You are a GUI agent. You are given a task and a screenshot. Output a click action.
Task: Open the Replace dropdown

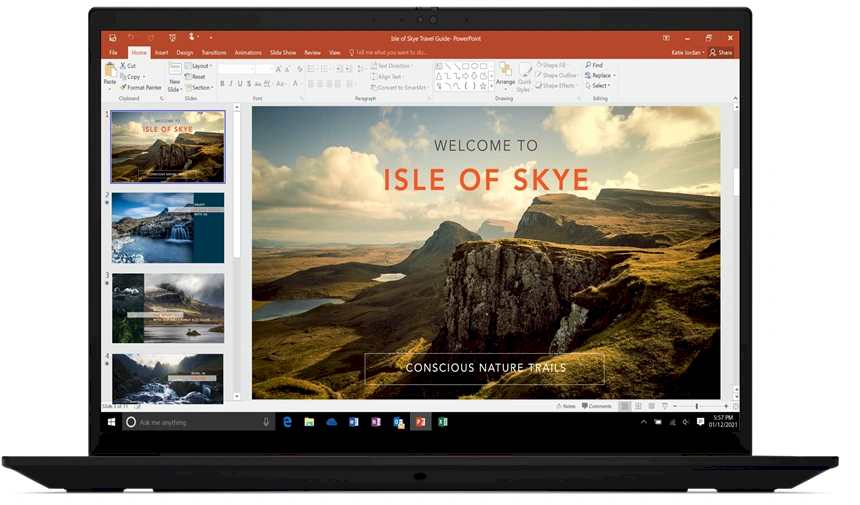click(601, 75)
